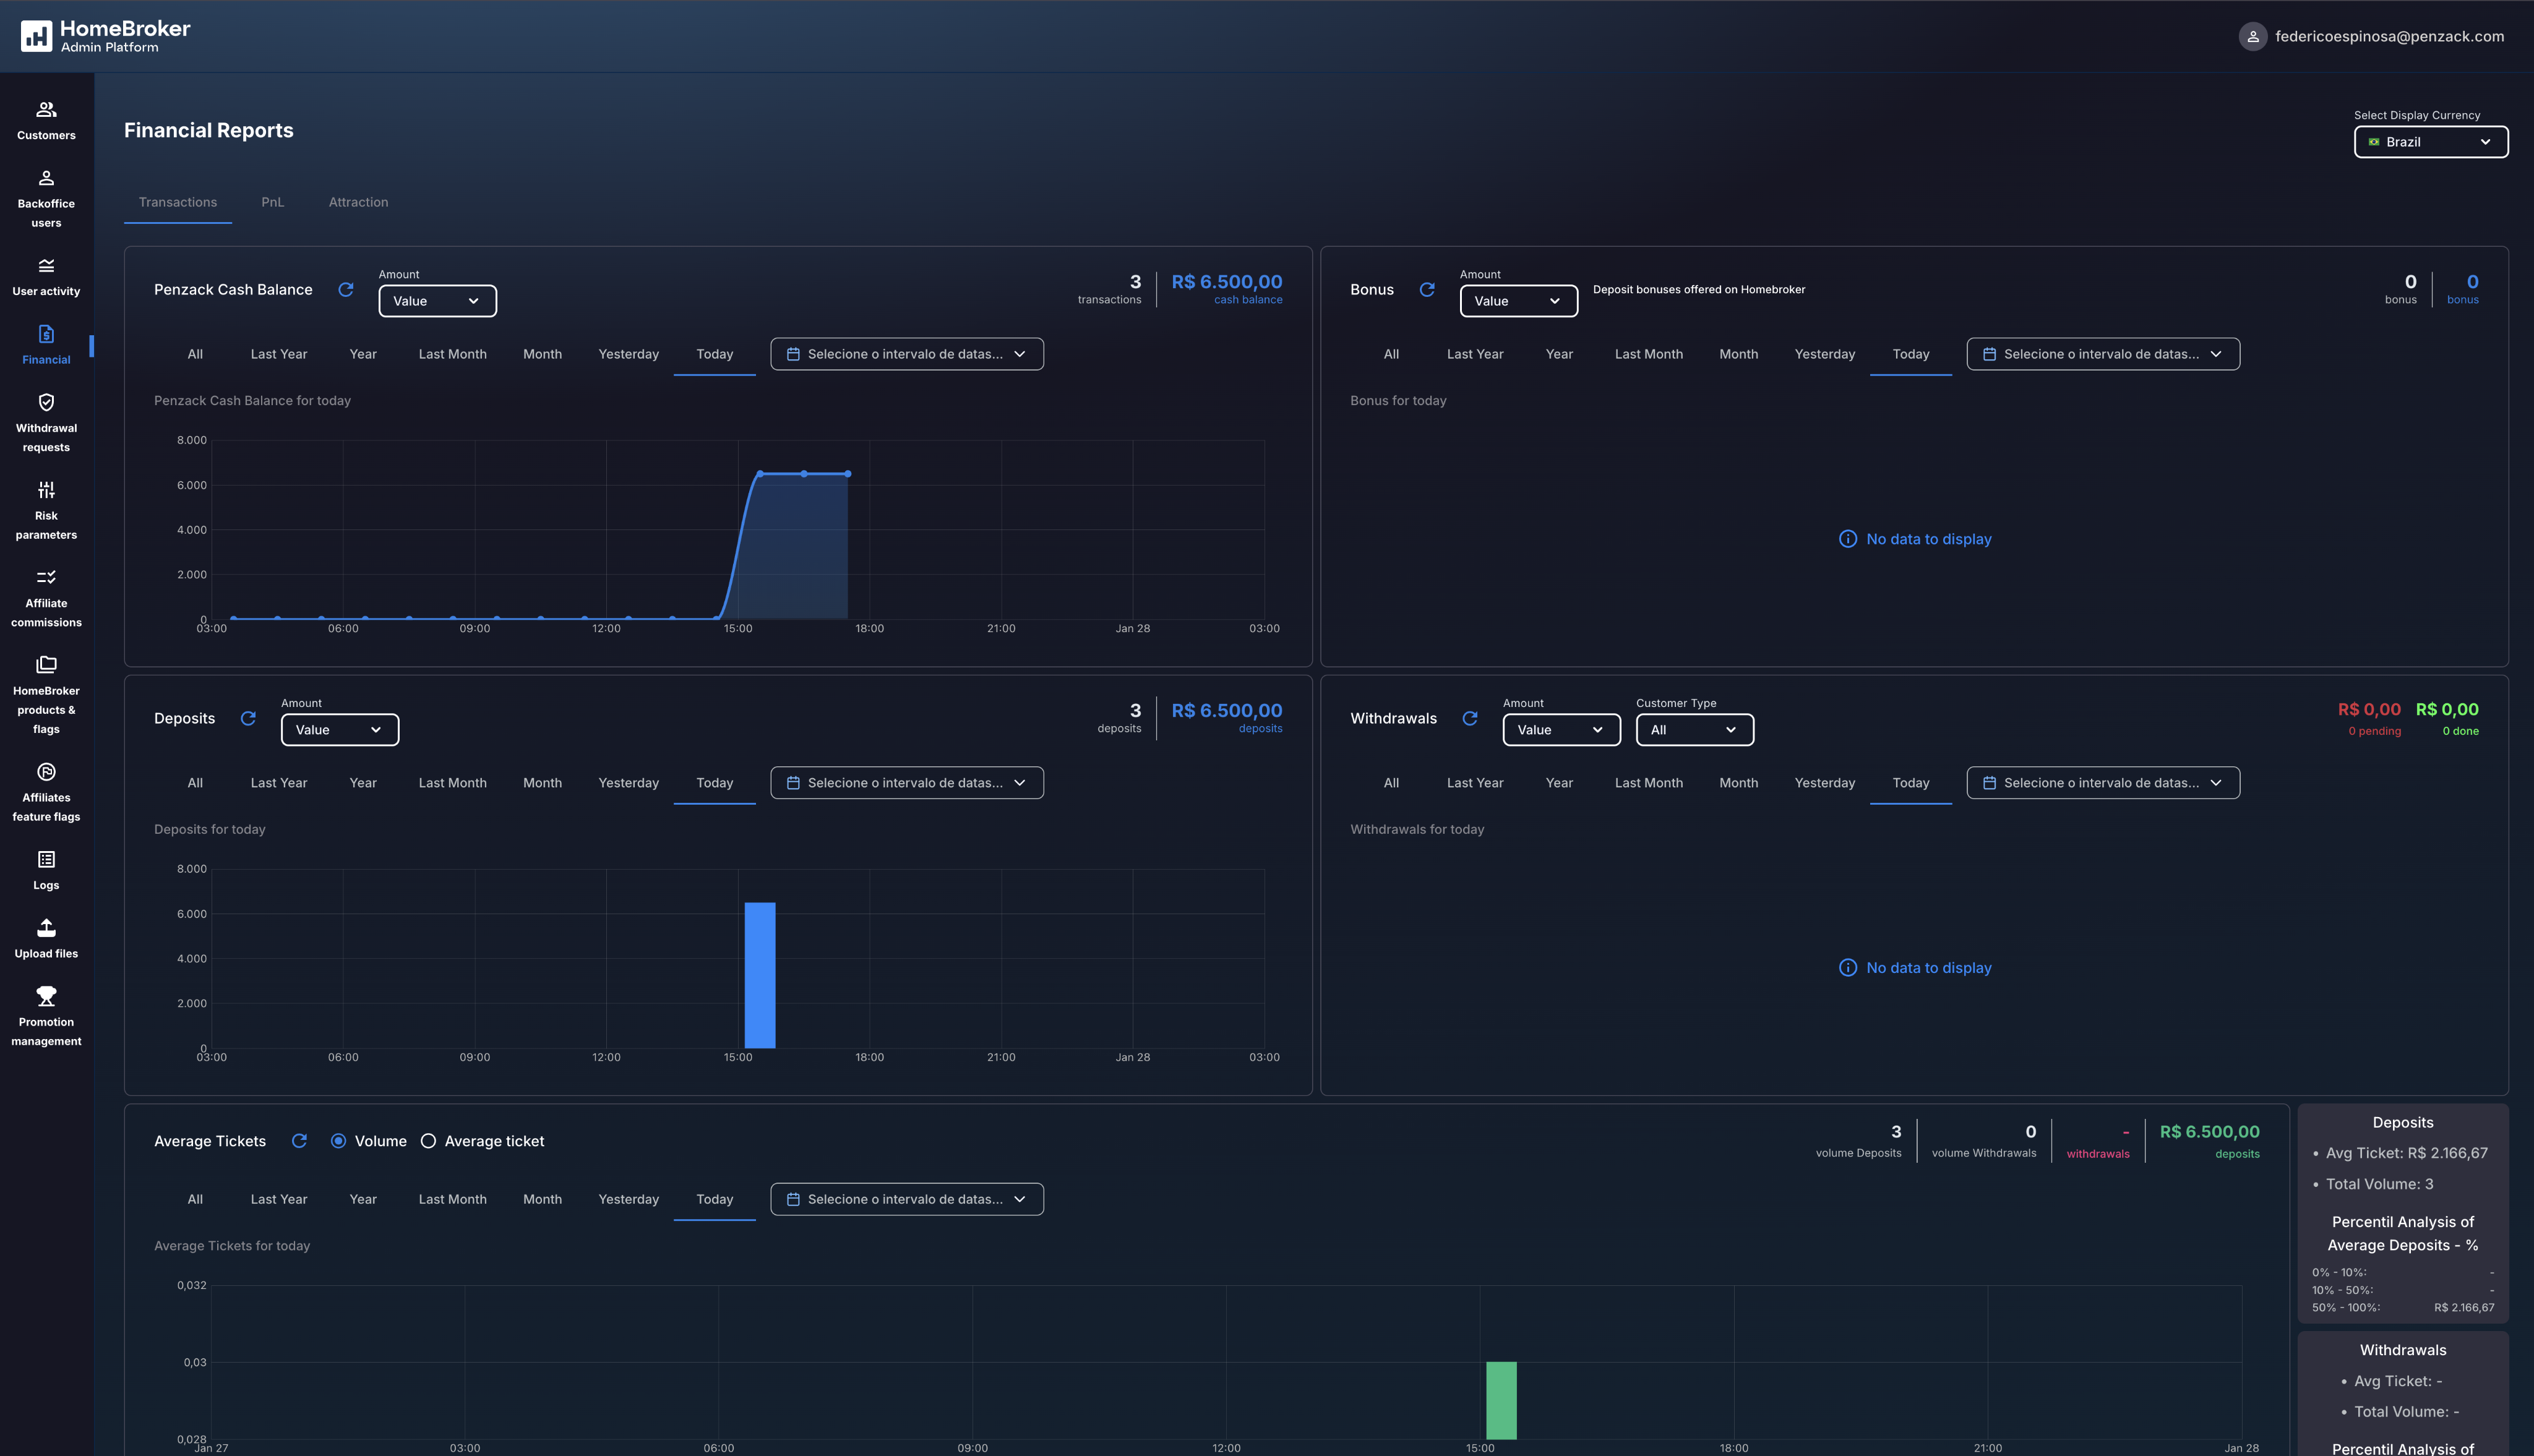2534x1456 pixels.
Task: Open the Attraction tab
Action: [358, 201]
